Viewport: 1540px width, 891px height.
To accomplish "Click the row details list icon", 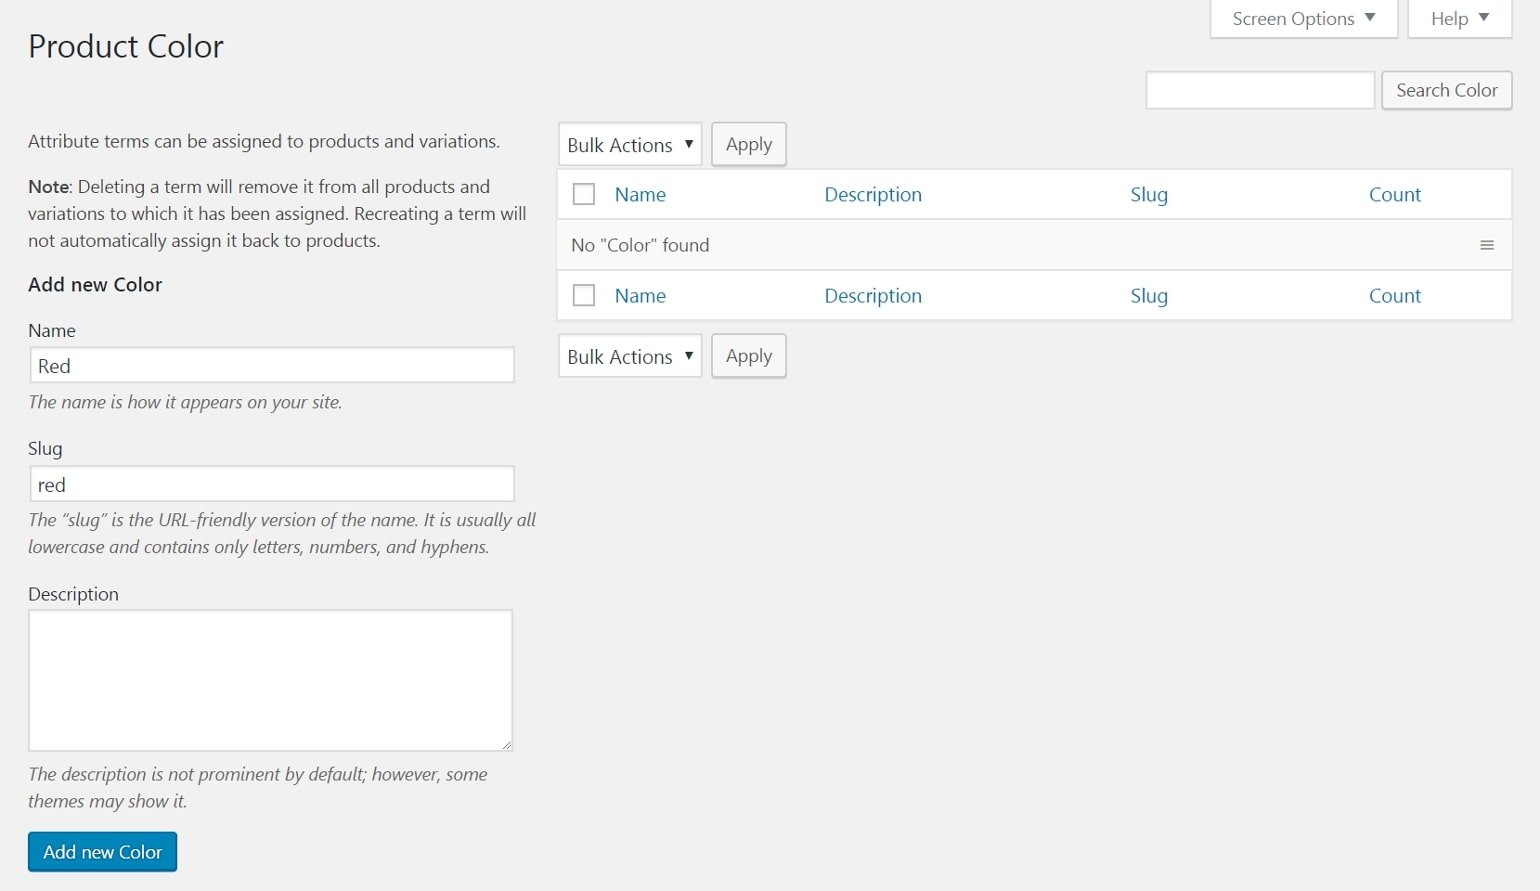I will click(x=1487, y=244).
